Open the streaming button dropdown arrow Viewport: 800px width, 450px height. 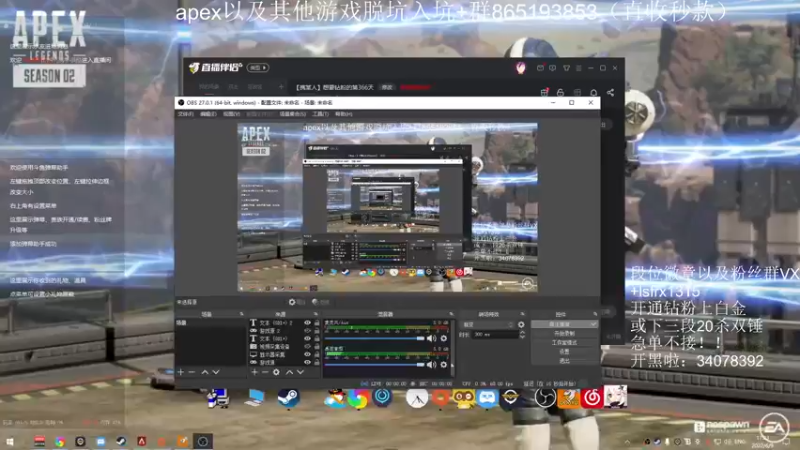point(593,324)
